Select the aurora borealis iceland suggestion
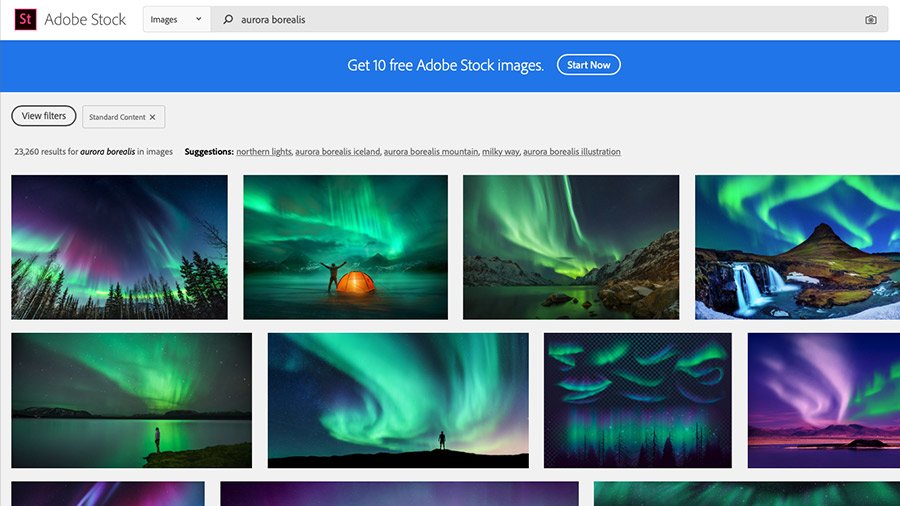This screenshot has width=900, height=506. click(338, 152)
